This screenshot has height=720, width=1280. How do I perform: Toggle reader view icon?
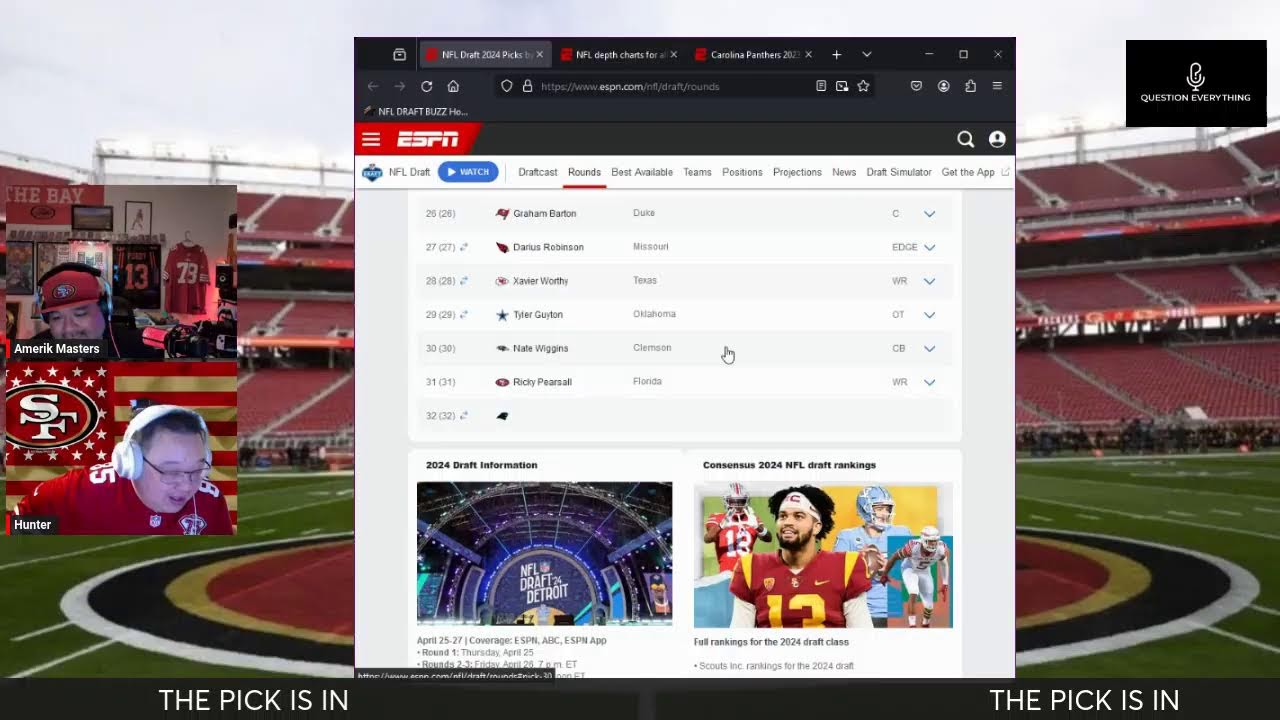click(821, 86)
